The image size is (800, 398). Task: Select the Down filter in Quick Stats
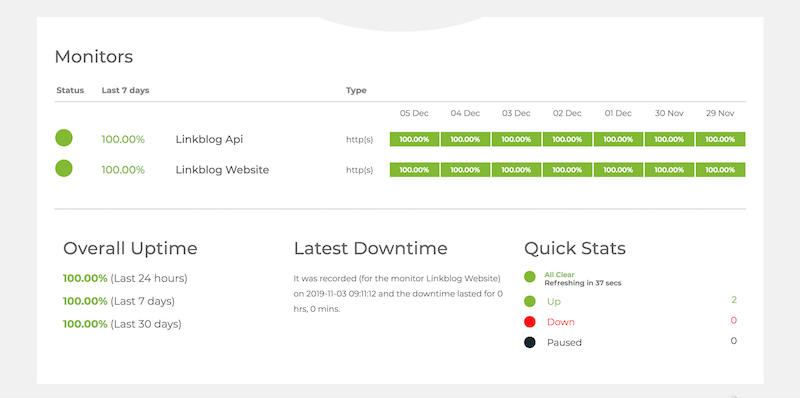[561, 322]
